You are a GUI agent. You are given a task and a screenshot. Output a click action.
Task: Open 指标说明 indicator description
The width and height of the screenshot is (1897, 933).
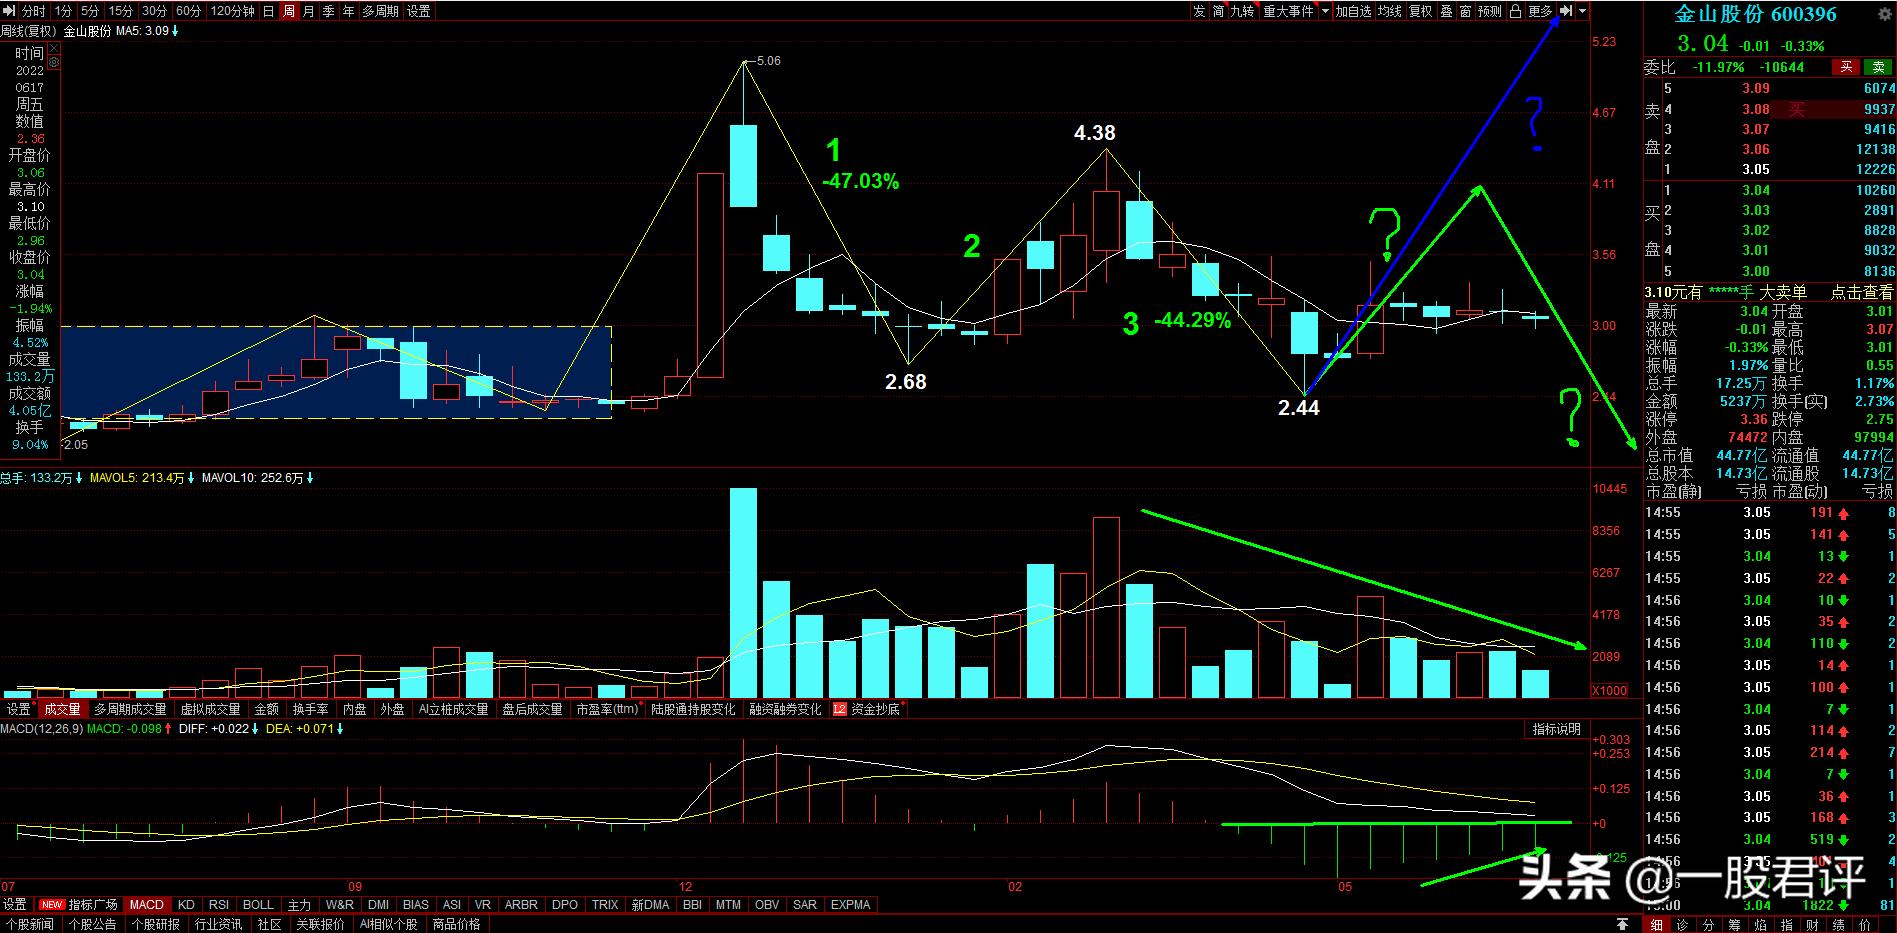pyautogui.click(x=1557, y=729)
